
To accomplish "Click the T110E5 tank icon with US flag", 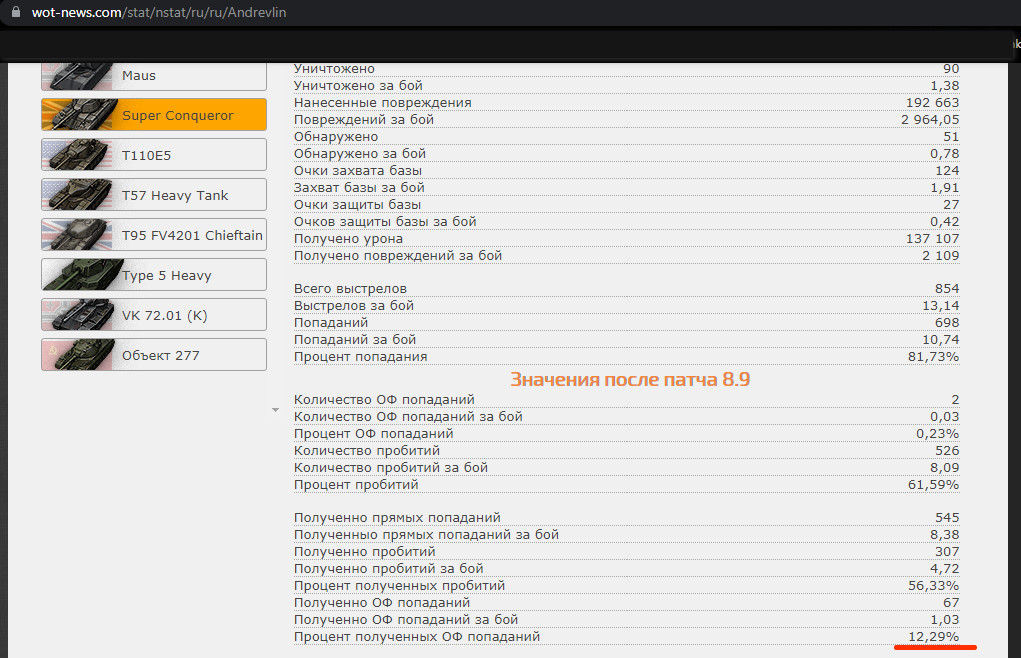I will pyautogui.click(x=80, y=155).
